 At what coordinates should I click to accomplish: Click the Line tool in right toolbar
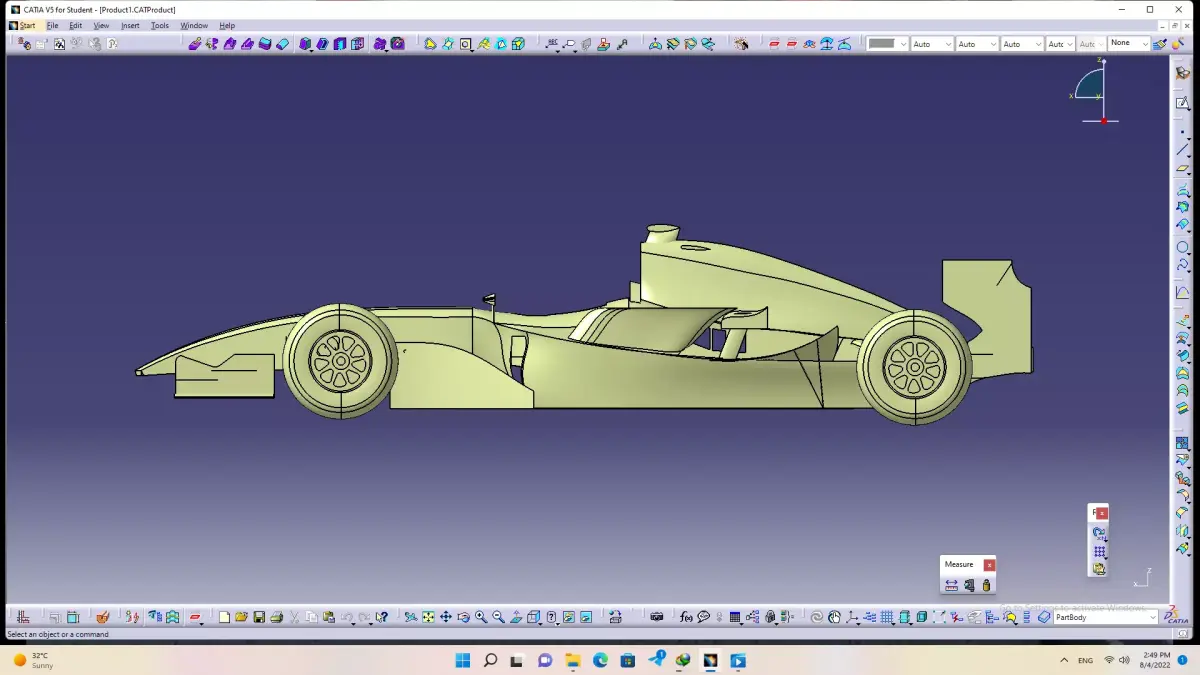coord(1183,150)
